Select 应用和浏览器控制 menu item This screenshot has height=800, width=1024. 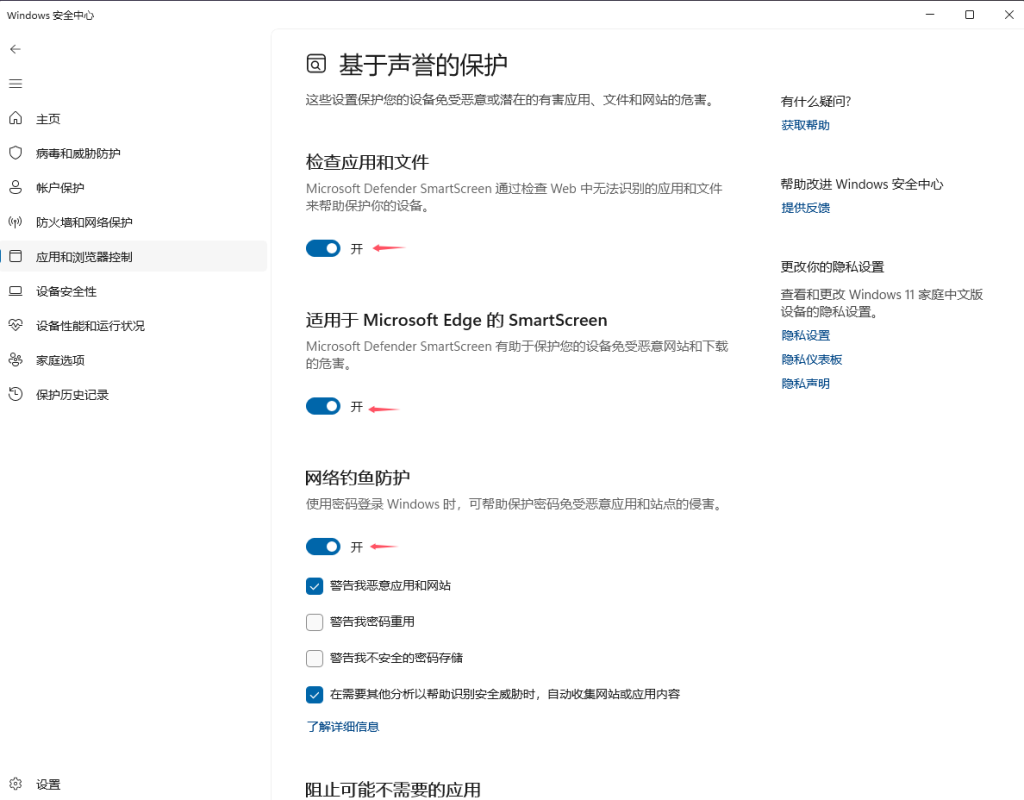click(133, 256)
